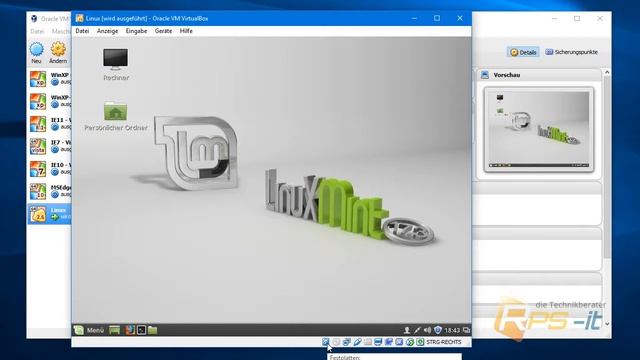Select the running Linux virtual machine
Viewport: 640px width, 360px height.
click(50, 214)
